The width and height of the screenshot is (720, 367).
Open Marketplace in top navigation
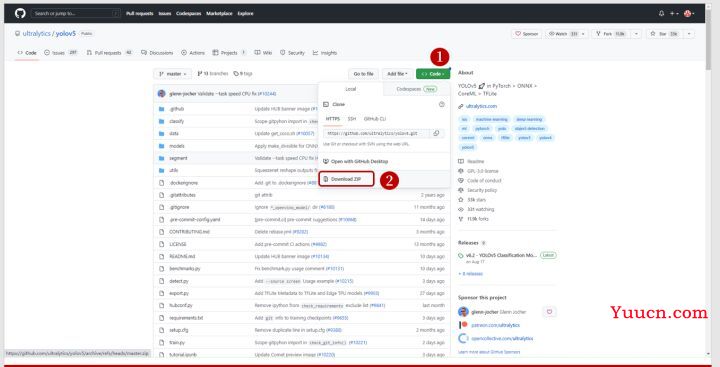(x=219, y=14)
